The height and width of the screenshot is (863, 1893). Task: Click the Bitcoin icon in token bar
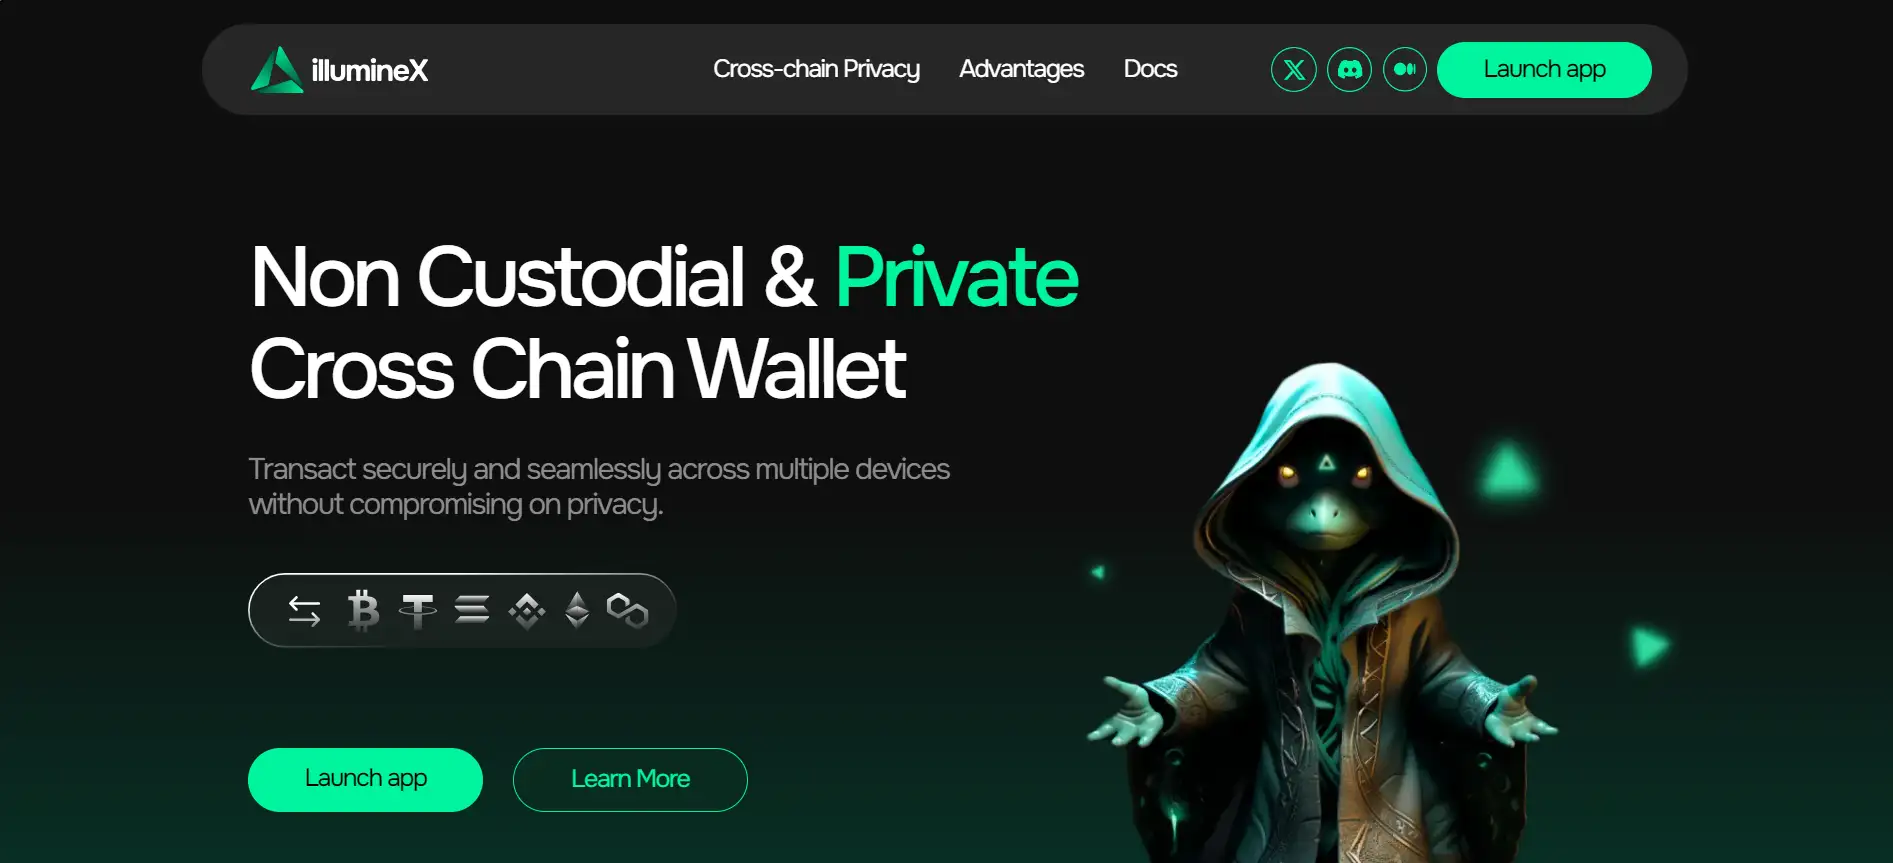click(363, 610)
